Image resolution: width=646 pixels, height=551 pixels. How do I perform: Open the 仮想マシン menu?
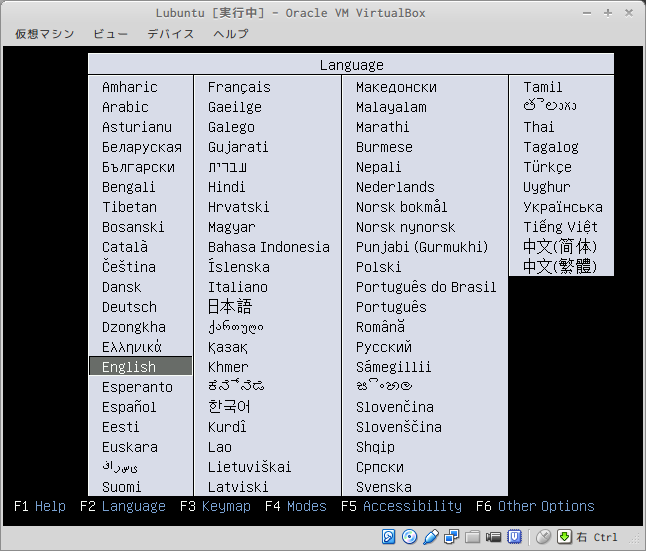44,34
